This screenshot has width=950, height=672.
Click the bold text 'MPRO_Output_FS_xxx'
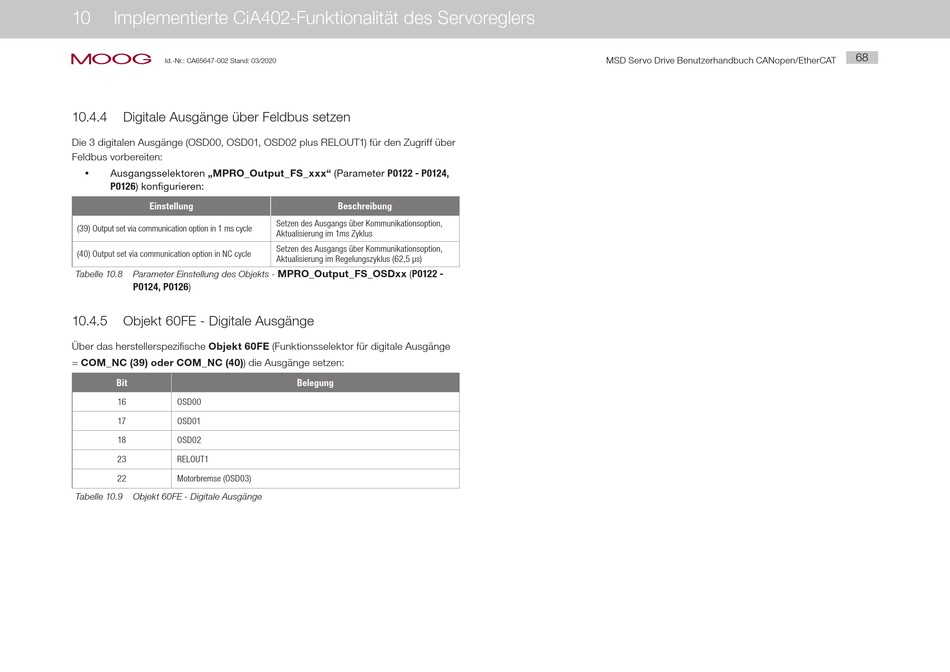(269, 173)
